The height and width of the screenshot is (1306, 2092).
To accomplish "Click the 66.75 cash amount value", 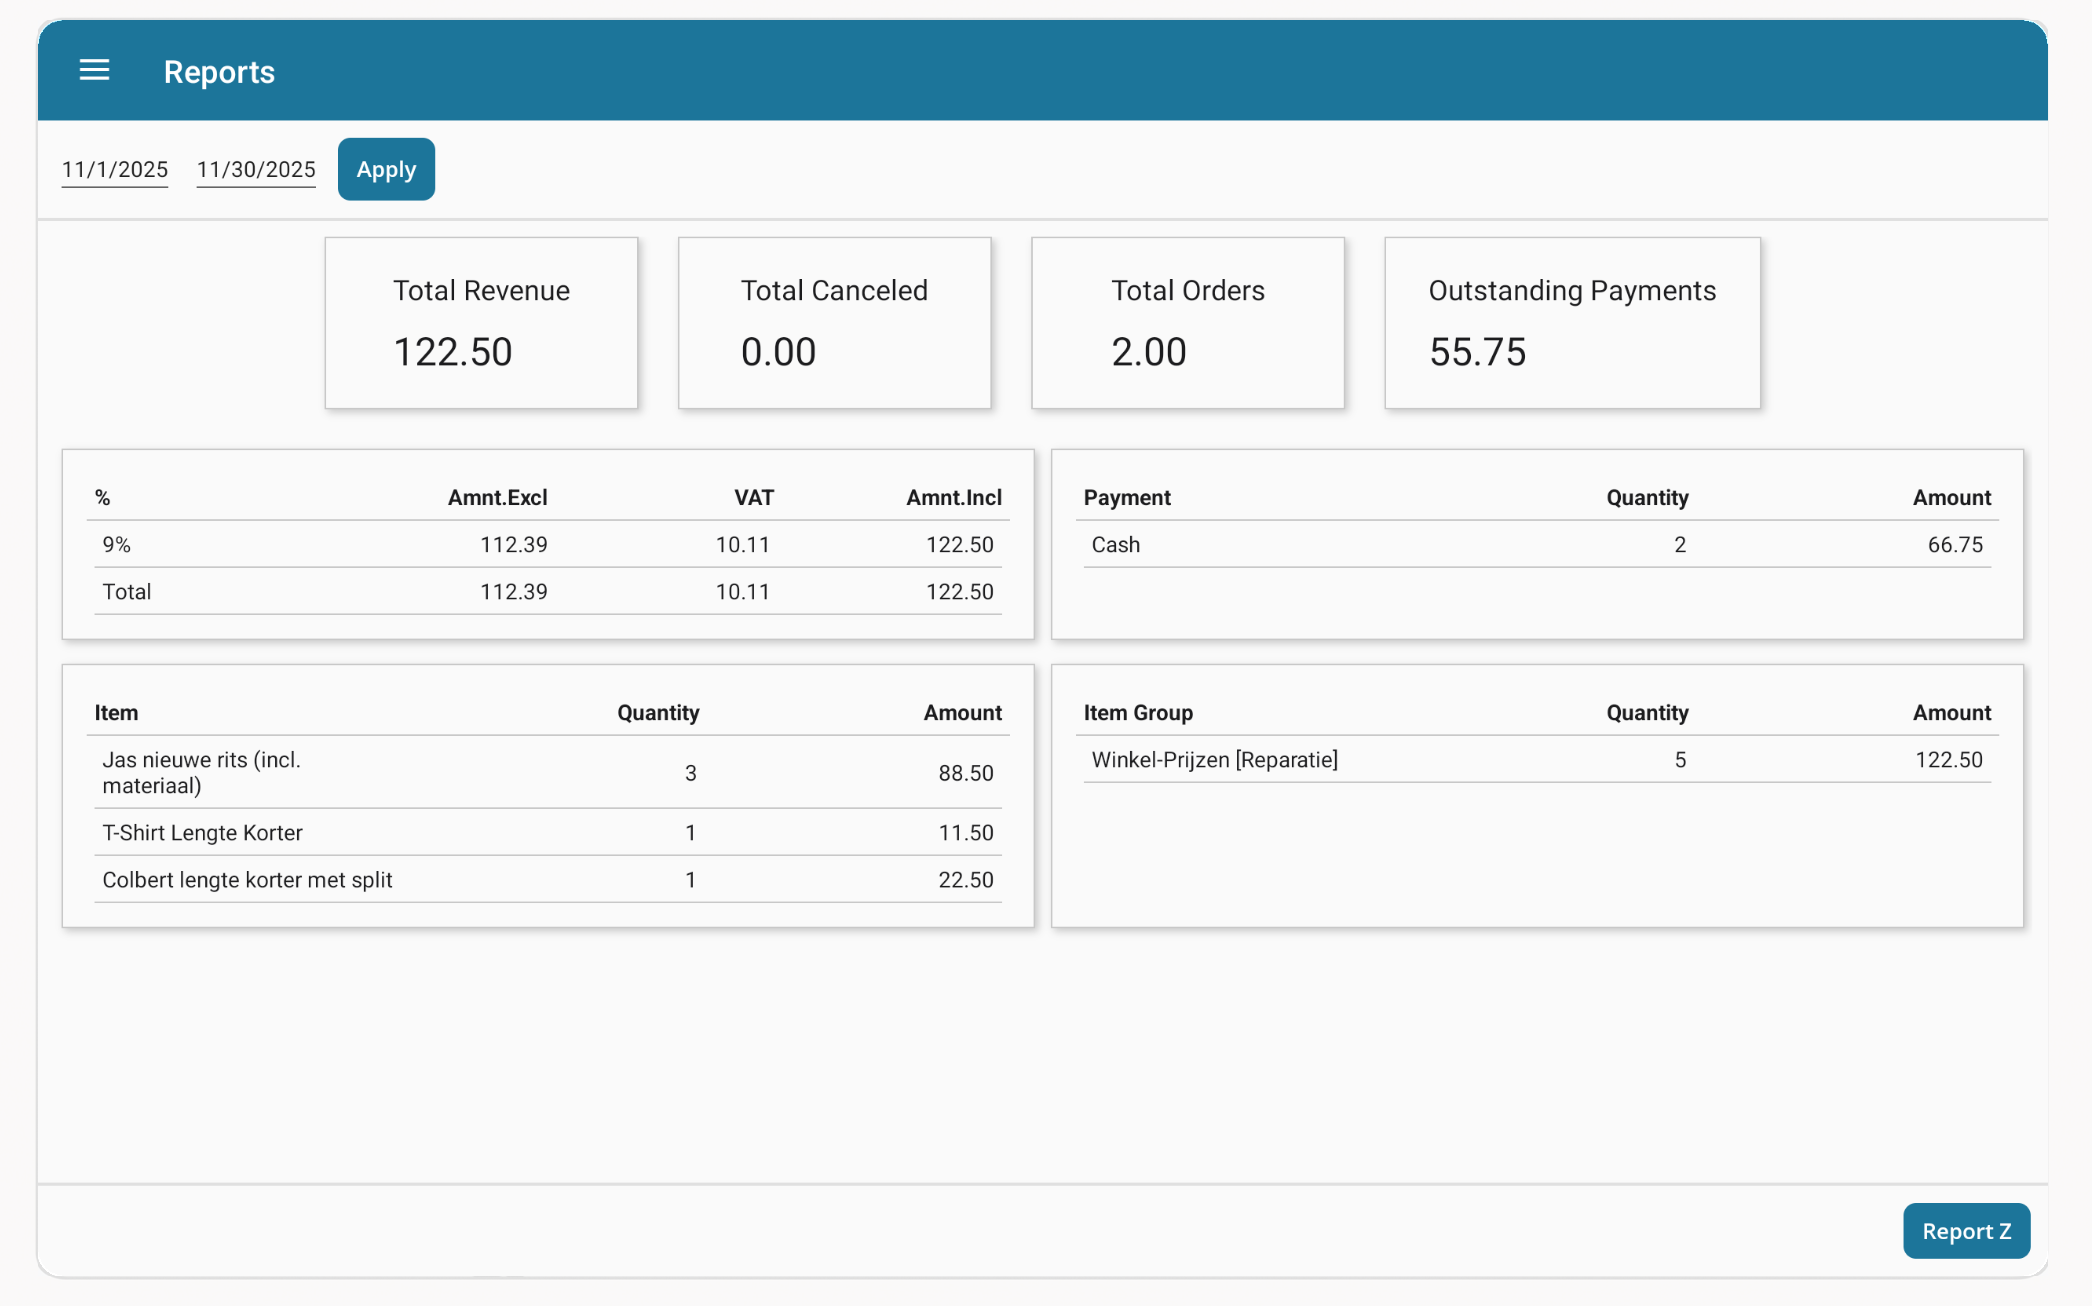I will [1955, 544].
